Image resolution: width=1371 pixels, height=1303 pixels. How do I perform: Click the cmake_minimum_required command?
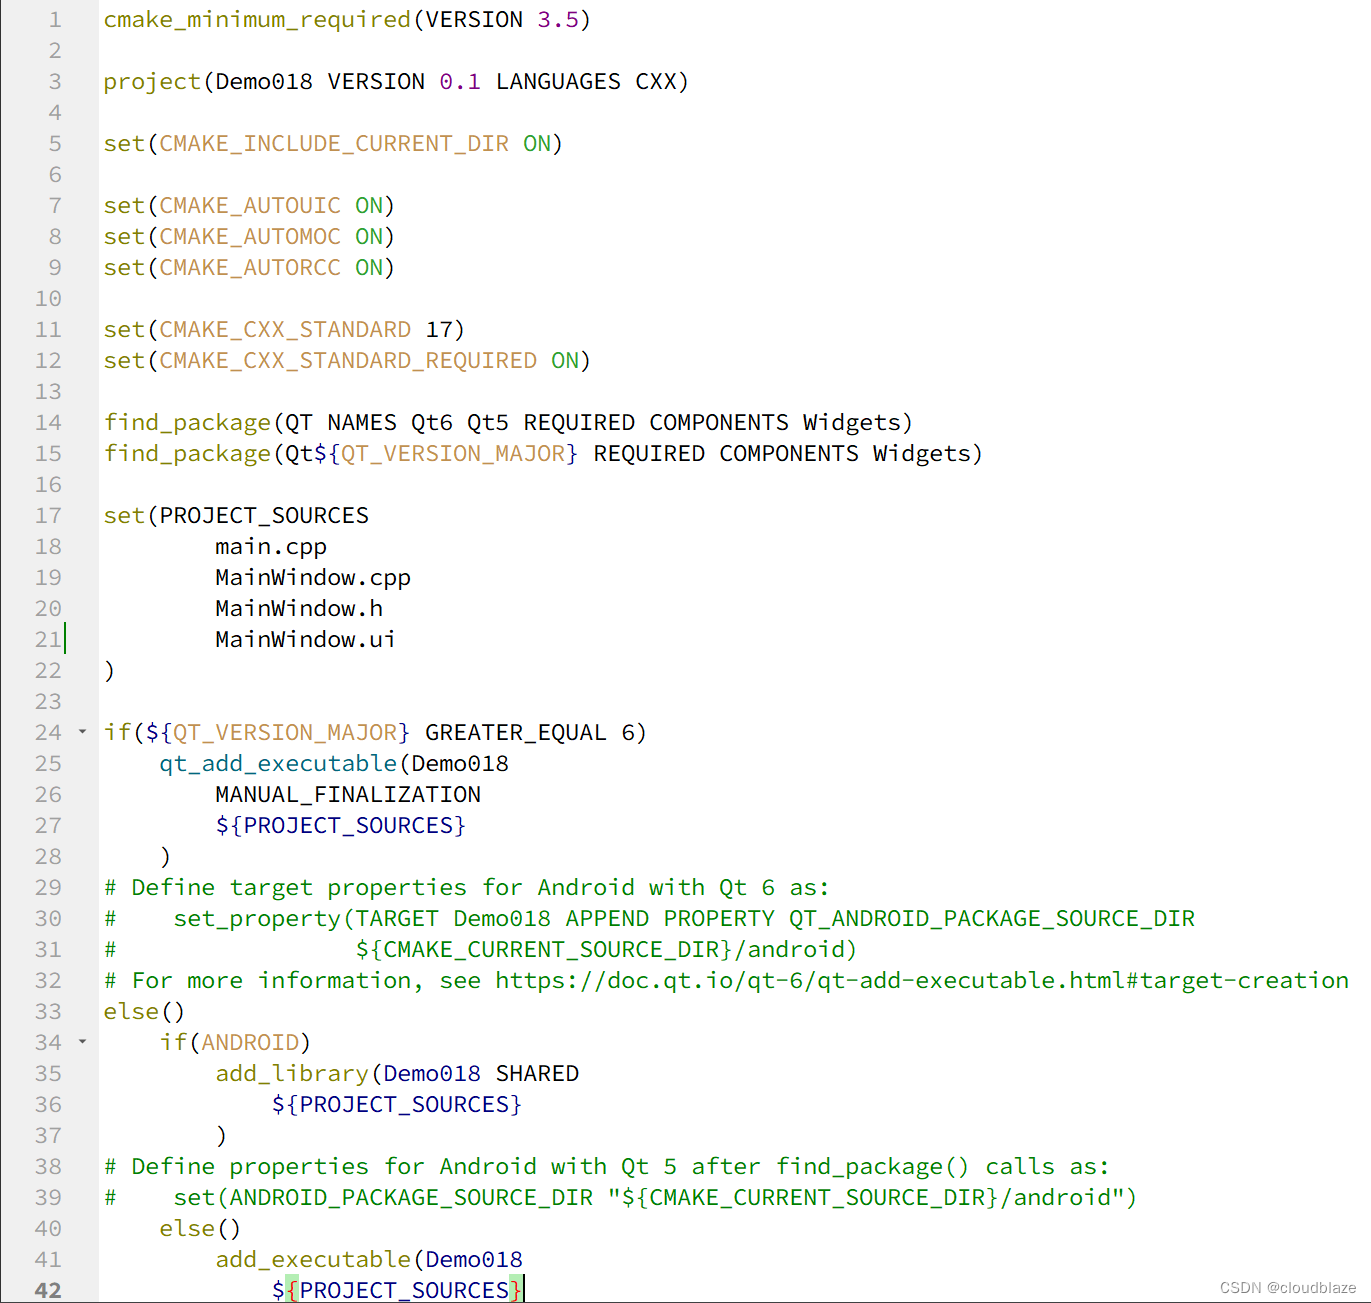257,20
